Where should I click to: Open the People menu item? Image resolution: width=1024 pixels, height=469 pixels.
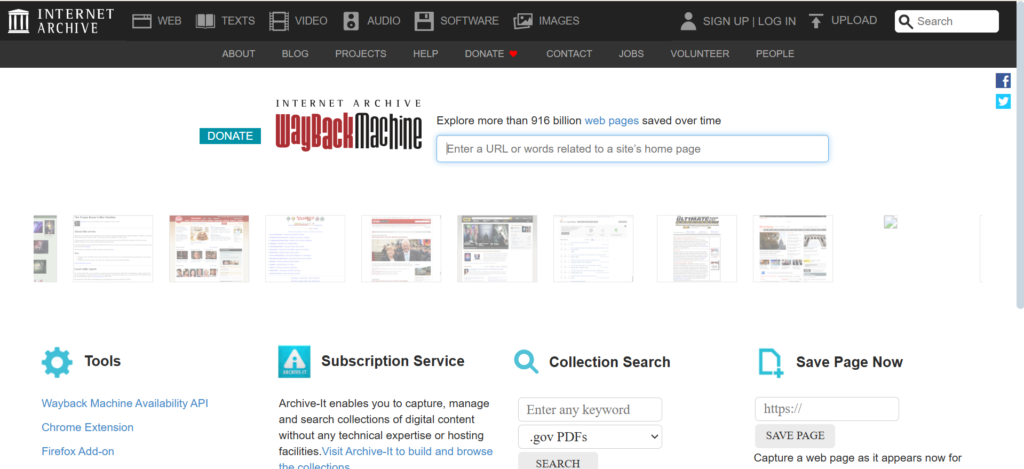tap(775, 54)
